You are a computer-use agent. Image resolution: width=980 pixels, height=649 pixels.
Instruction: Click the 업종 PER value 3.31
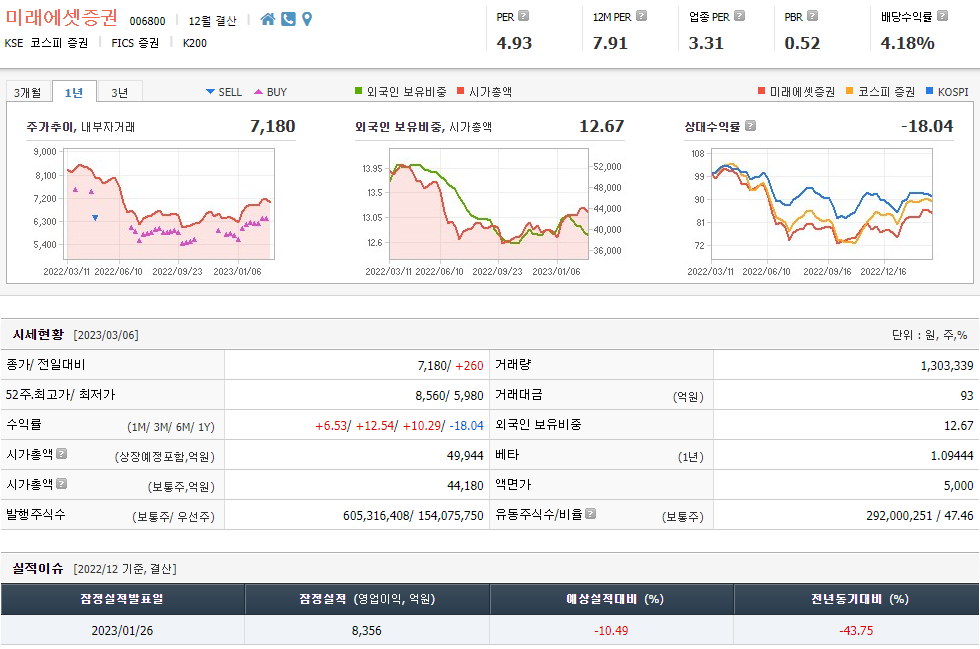tap(706, 43)
